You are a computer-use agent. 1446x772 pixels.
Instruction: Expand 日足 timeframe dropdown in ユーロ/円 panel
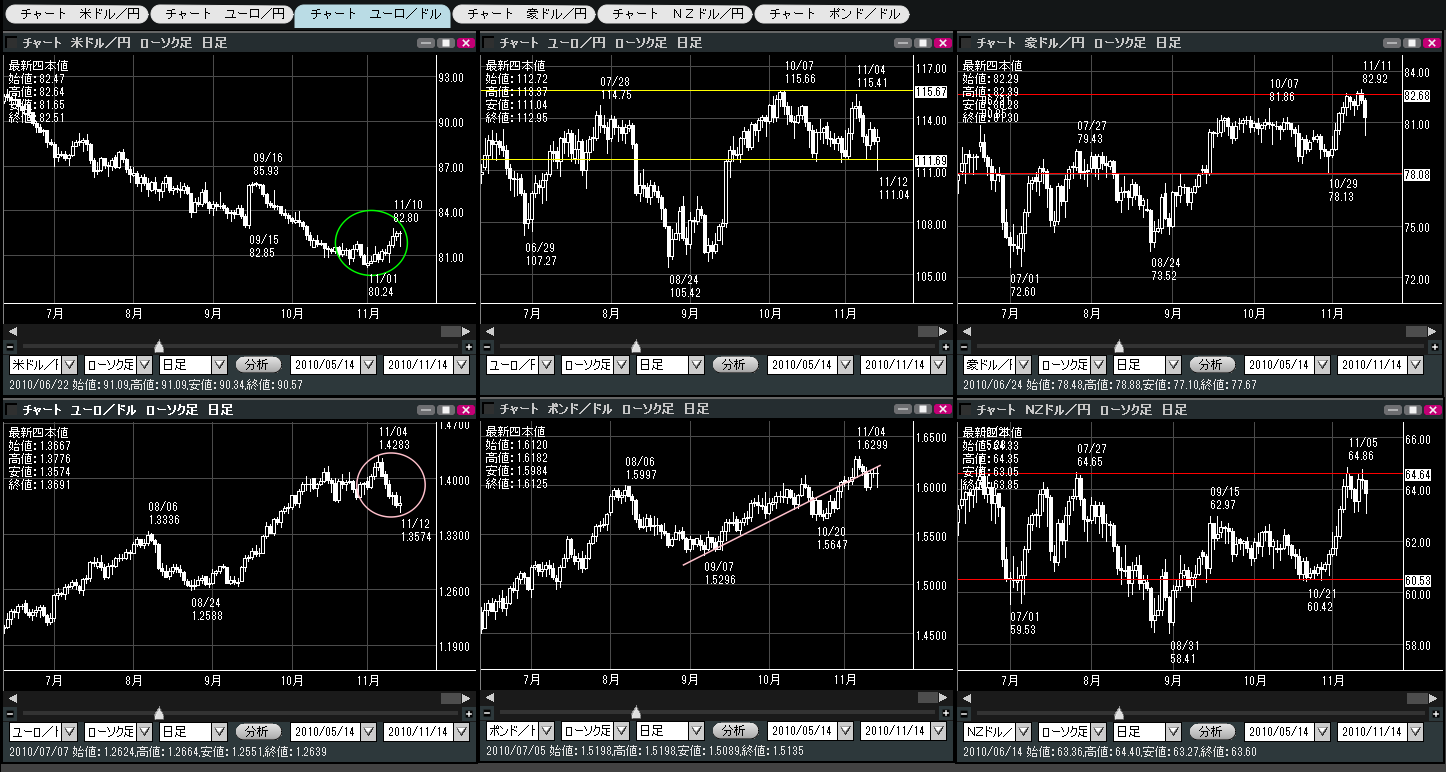click(695, 365)
